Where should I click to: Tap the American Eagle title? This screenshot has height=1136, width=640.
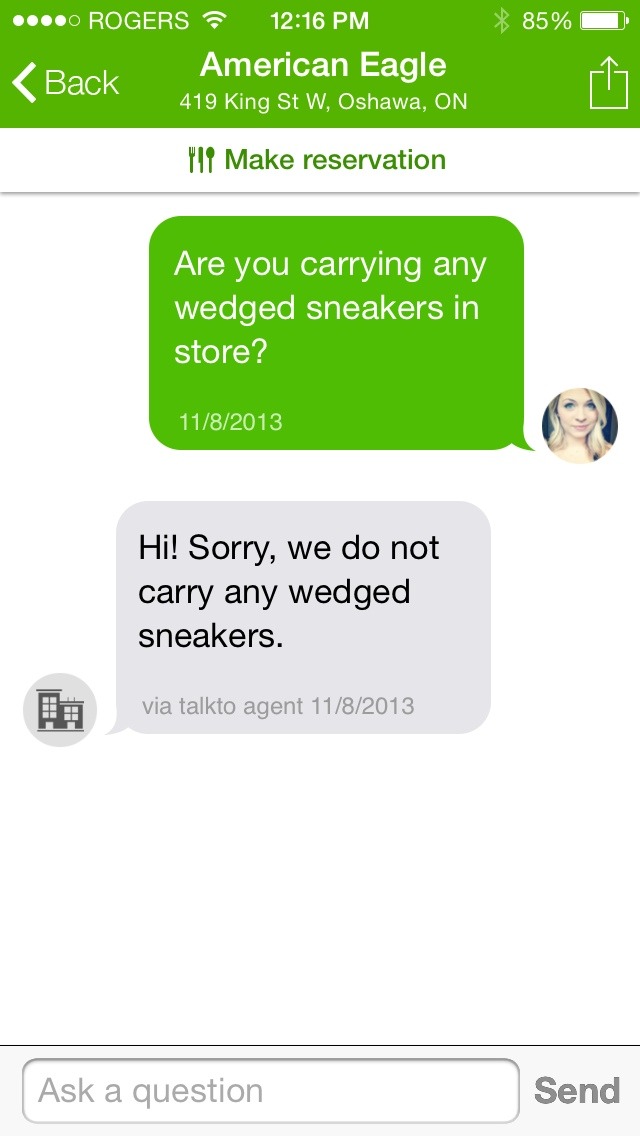[x=323, y=65]
